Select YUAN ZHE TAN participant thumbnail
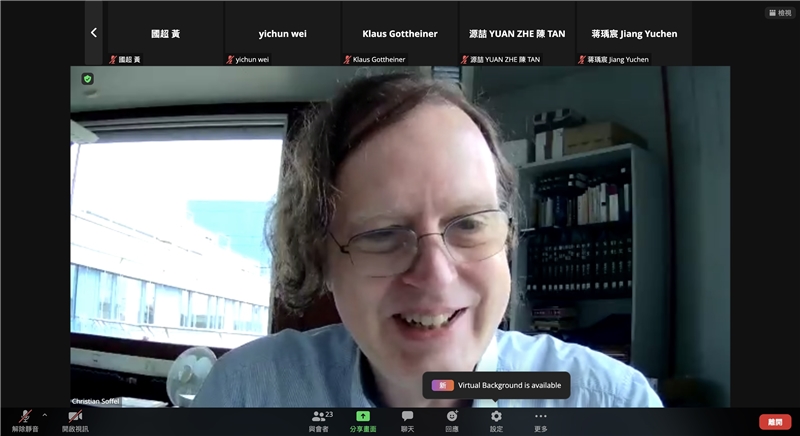This screenshot has height=436, width=800. [x=516, y=34]
